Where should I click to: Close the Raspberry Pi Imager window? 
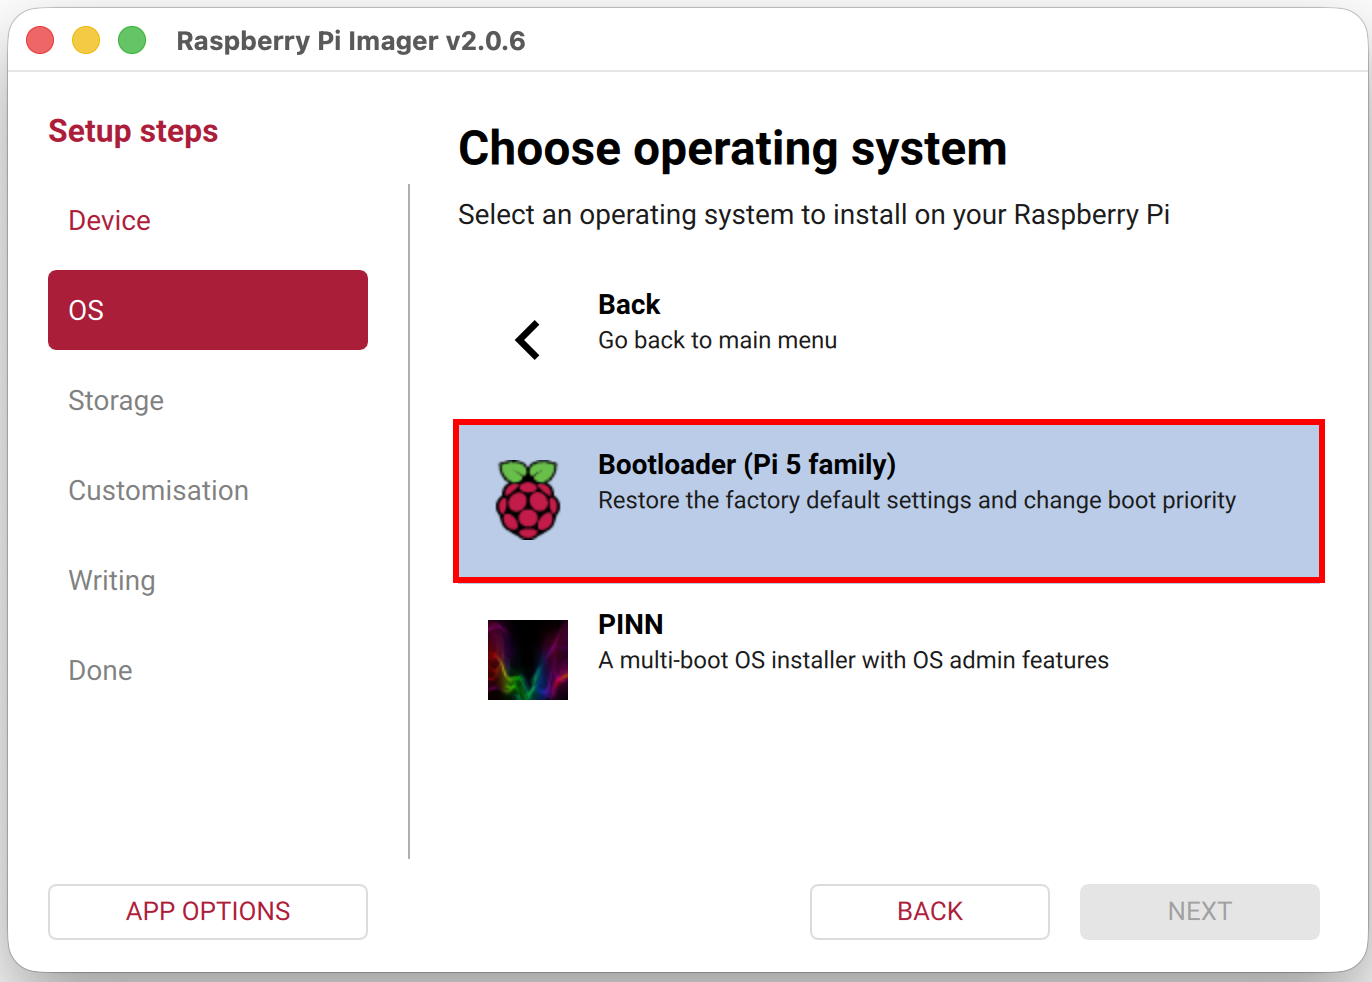[x=40, y=41]
